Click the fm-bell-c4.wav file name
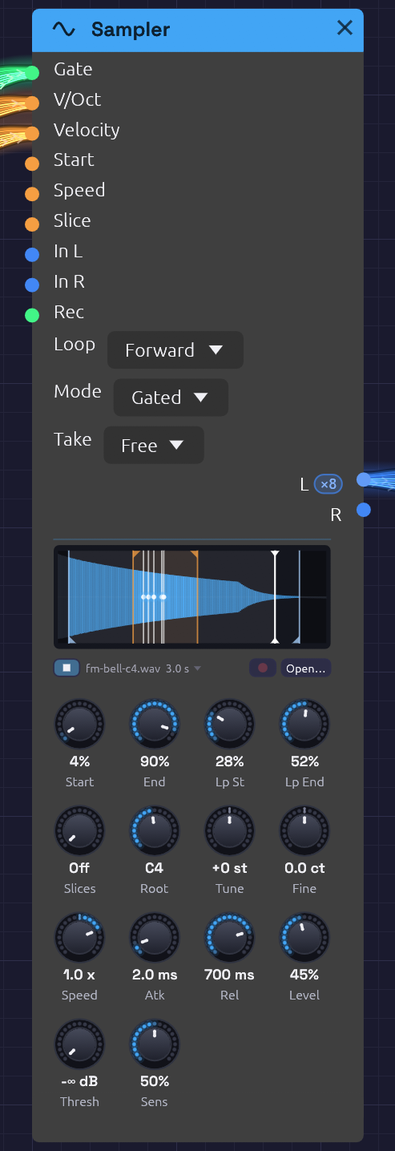 tap(123, 669)
